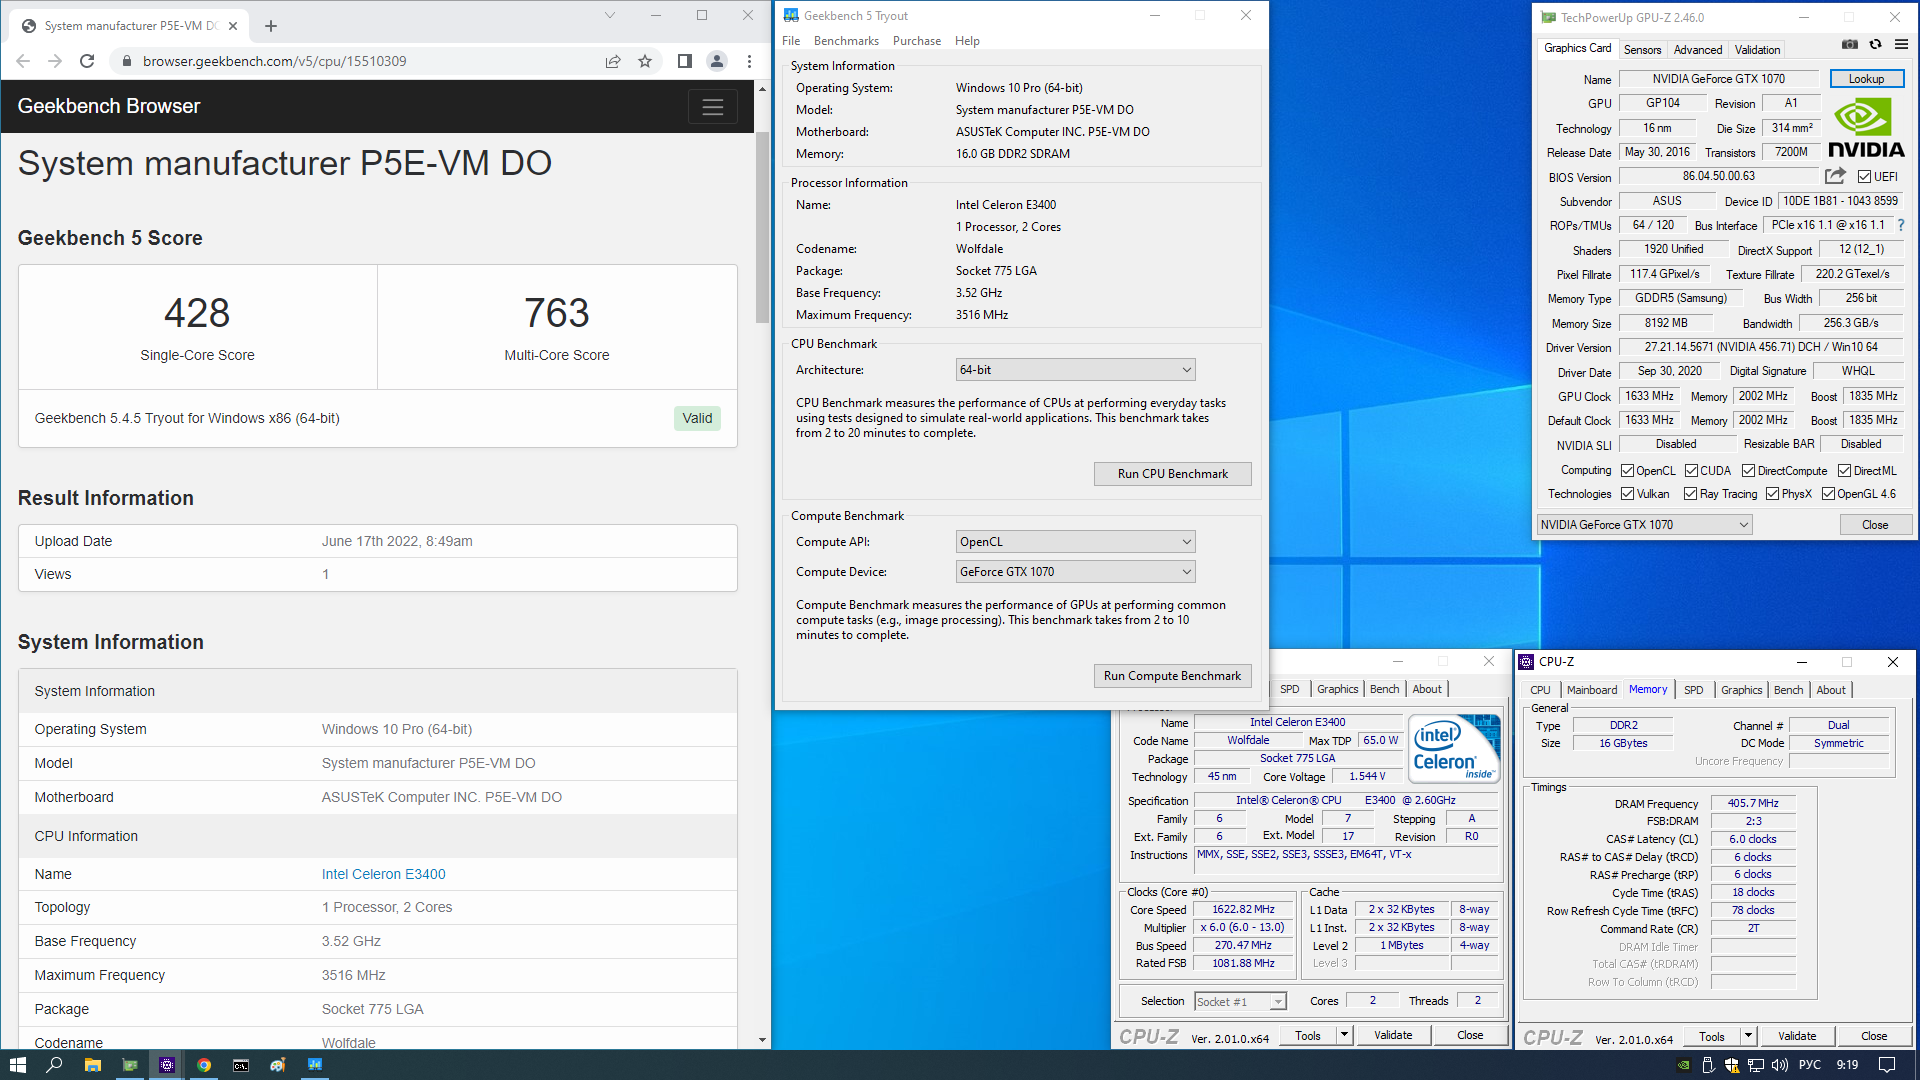This screenshot has width=1920, height=1080.
Task: Switch to the CPU-Z Mainboard tab
Action: [x=1592, y=690]
